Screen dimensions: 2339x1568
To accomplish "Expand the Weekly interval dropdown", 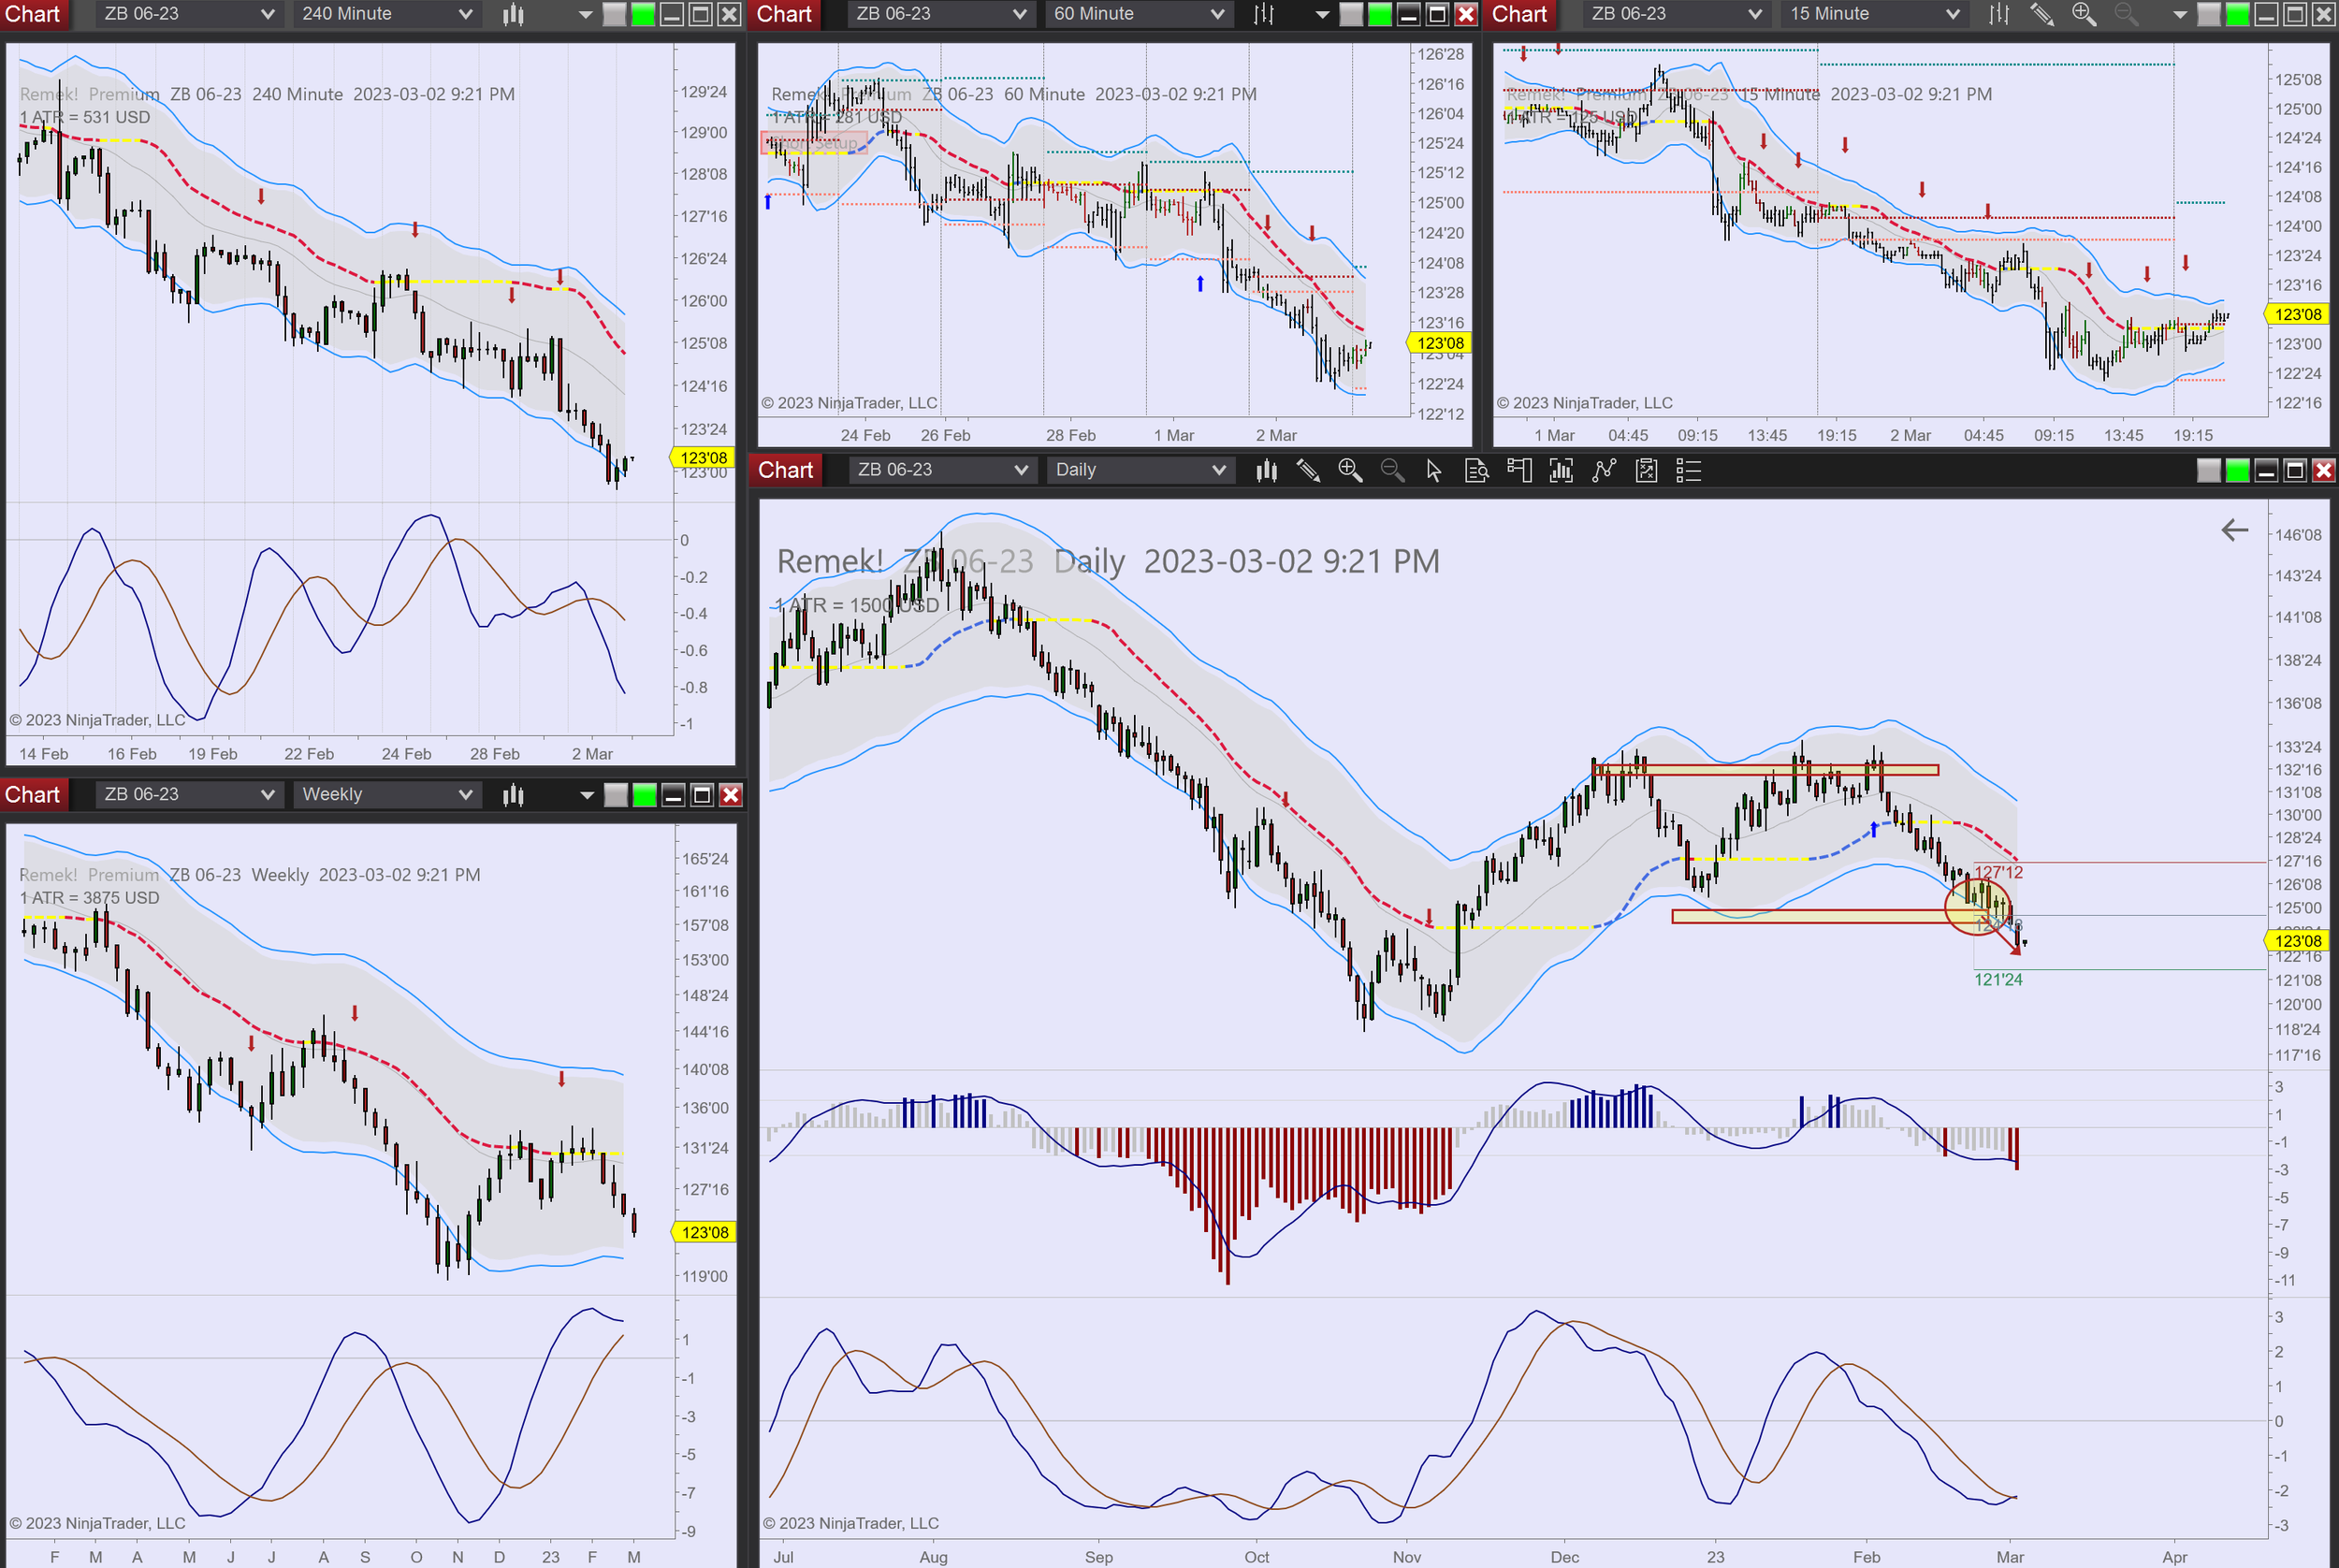I will [x=465, y=795].
